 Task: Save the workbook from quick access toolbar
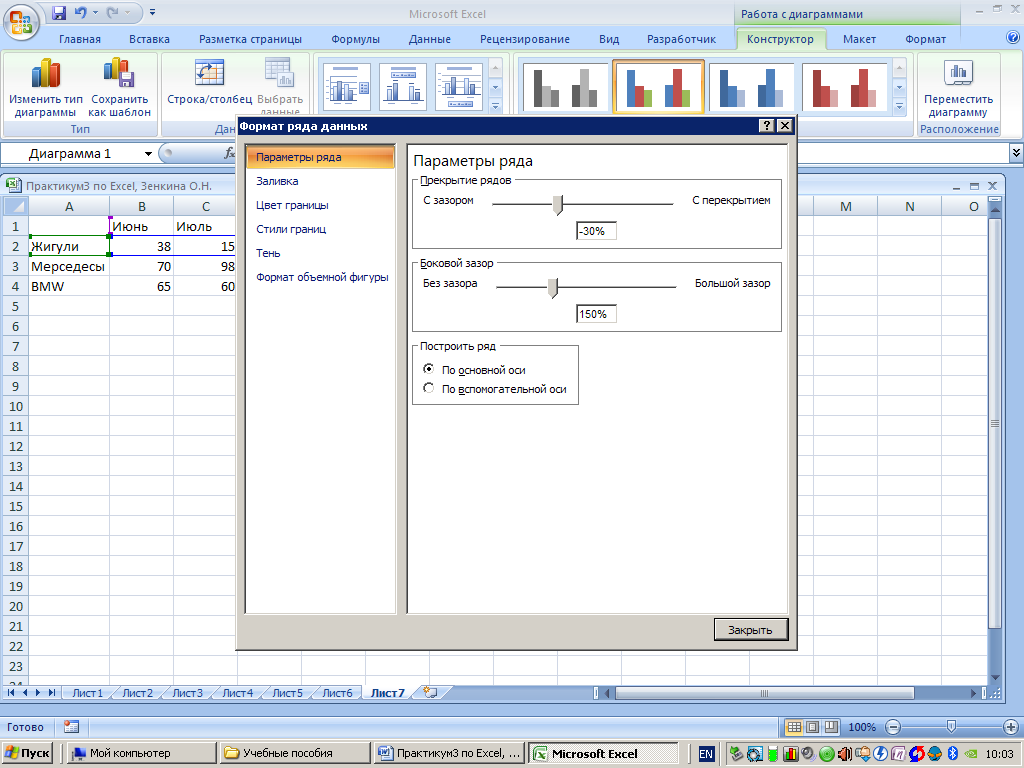click(59, 12)
